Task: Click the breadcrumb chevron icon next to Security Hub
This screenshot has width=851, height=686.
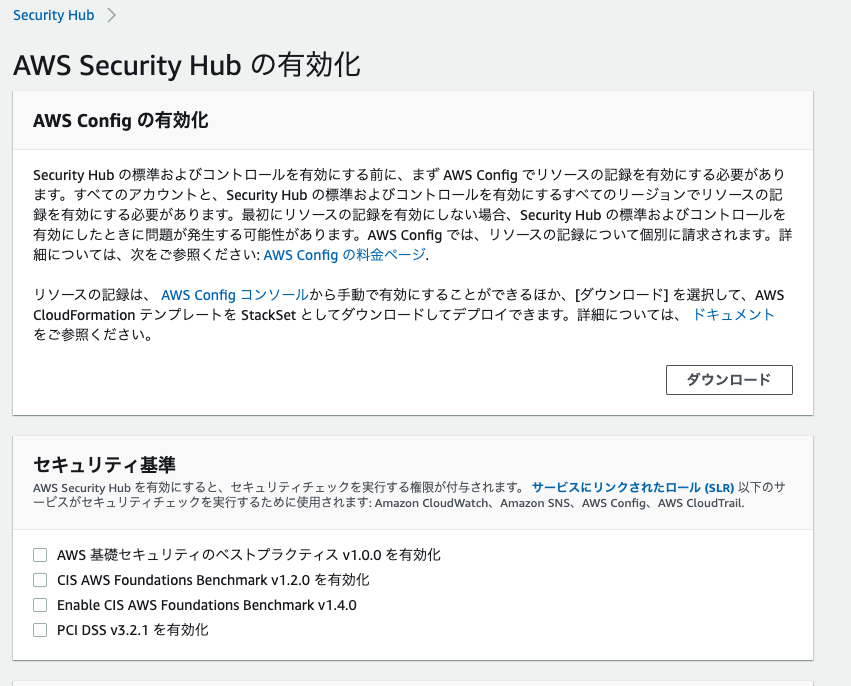Action: 110,15
